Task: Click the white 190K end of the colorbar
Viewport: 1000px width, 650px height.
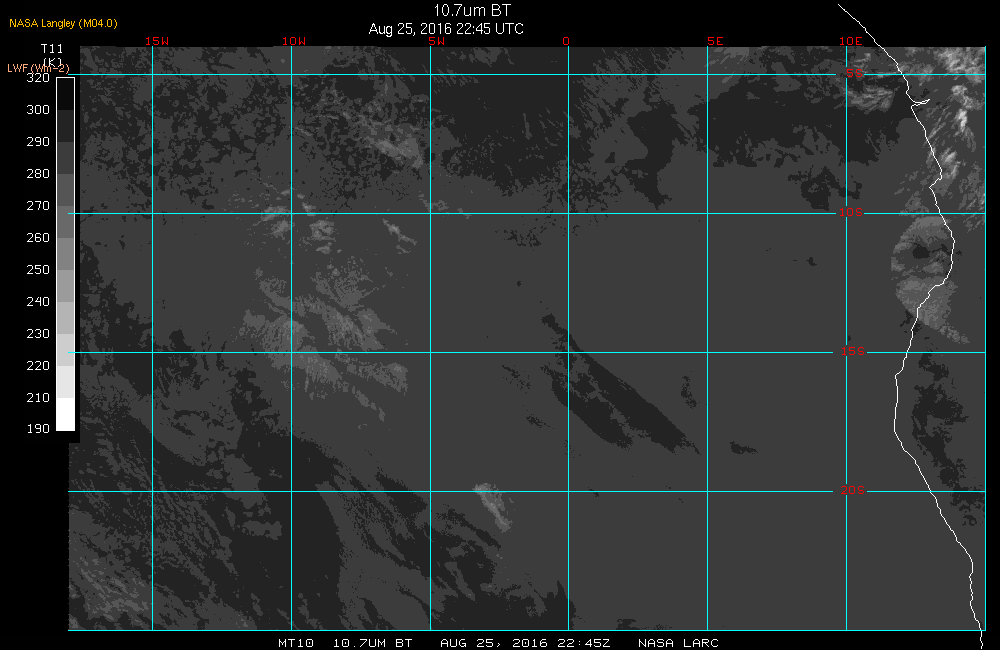Action: coord(66,414)
